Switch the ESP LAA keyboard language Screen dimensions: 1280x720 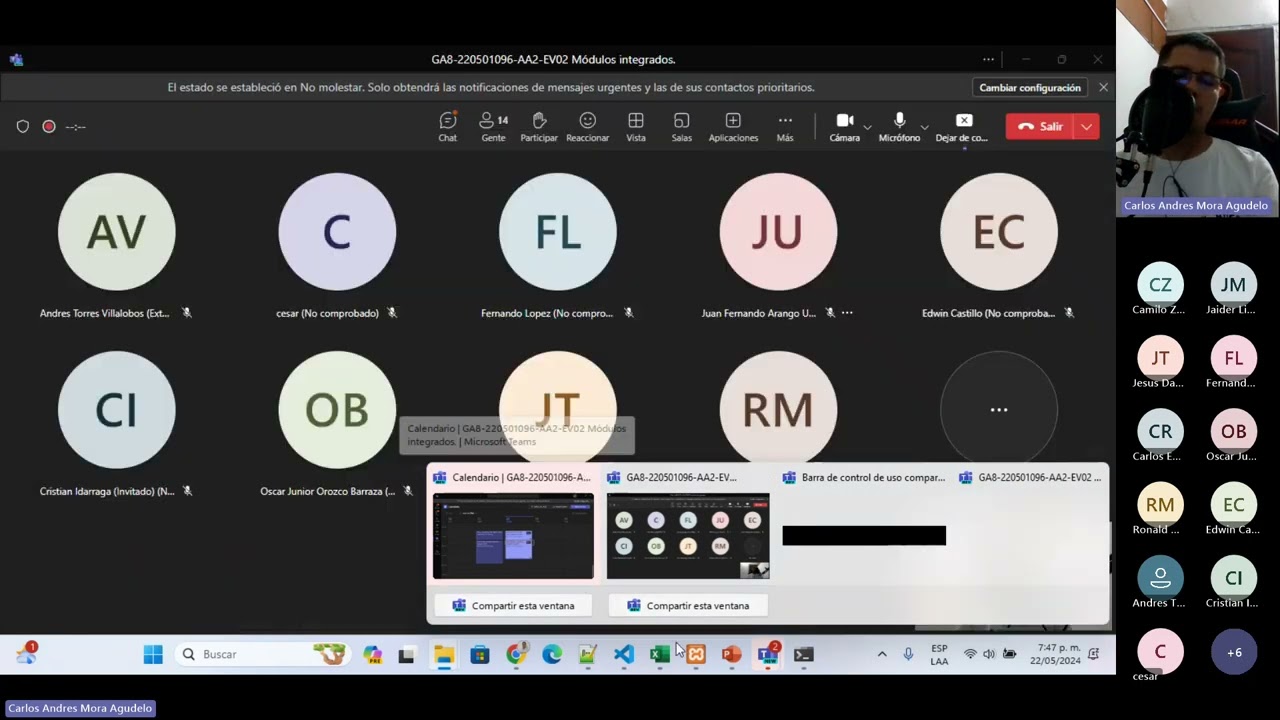pos(939,655)
